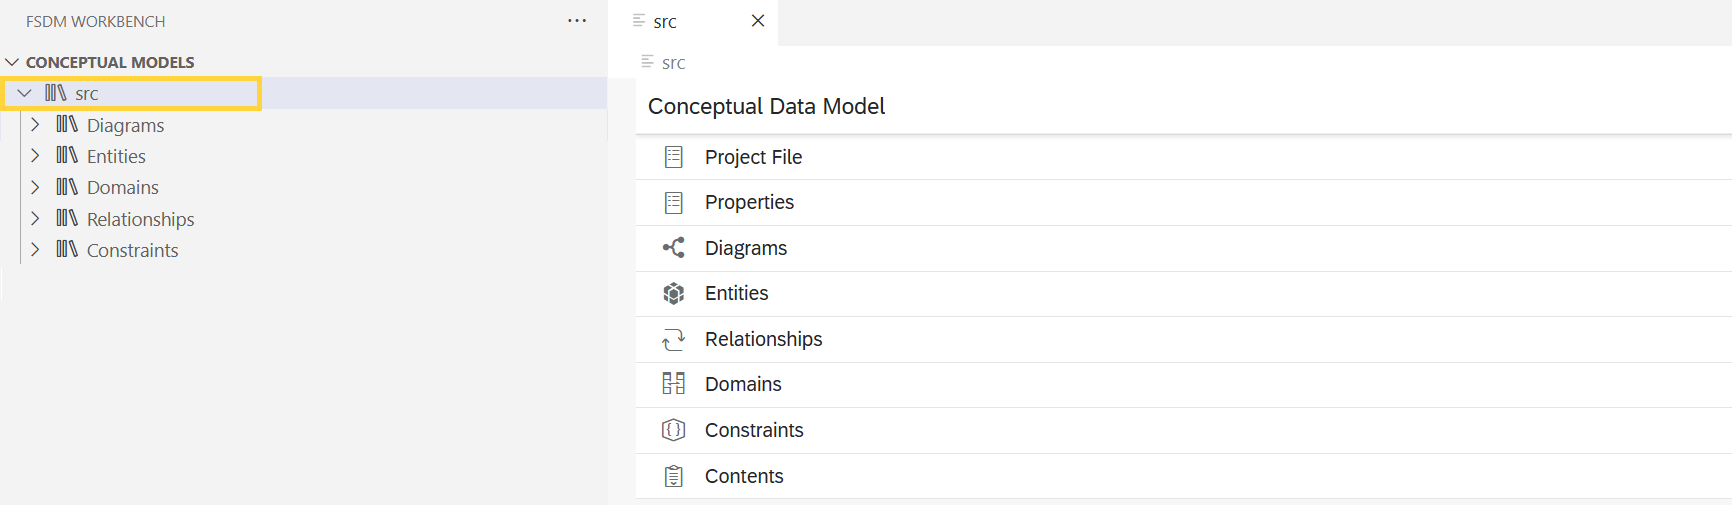Click the Domains grid icon
Viewport: 1732px width, 505px height.
[674, 384]
